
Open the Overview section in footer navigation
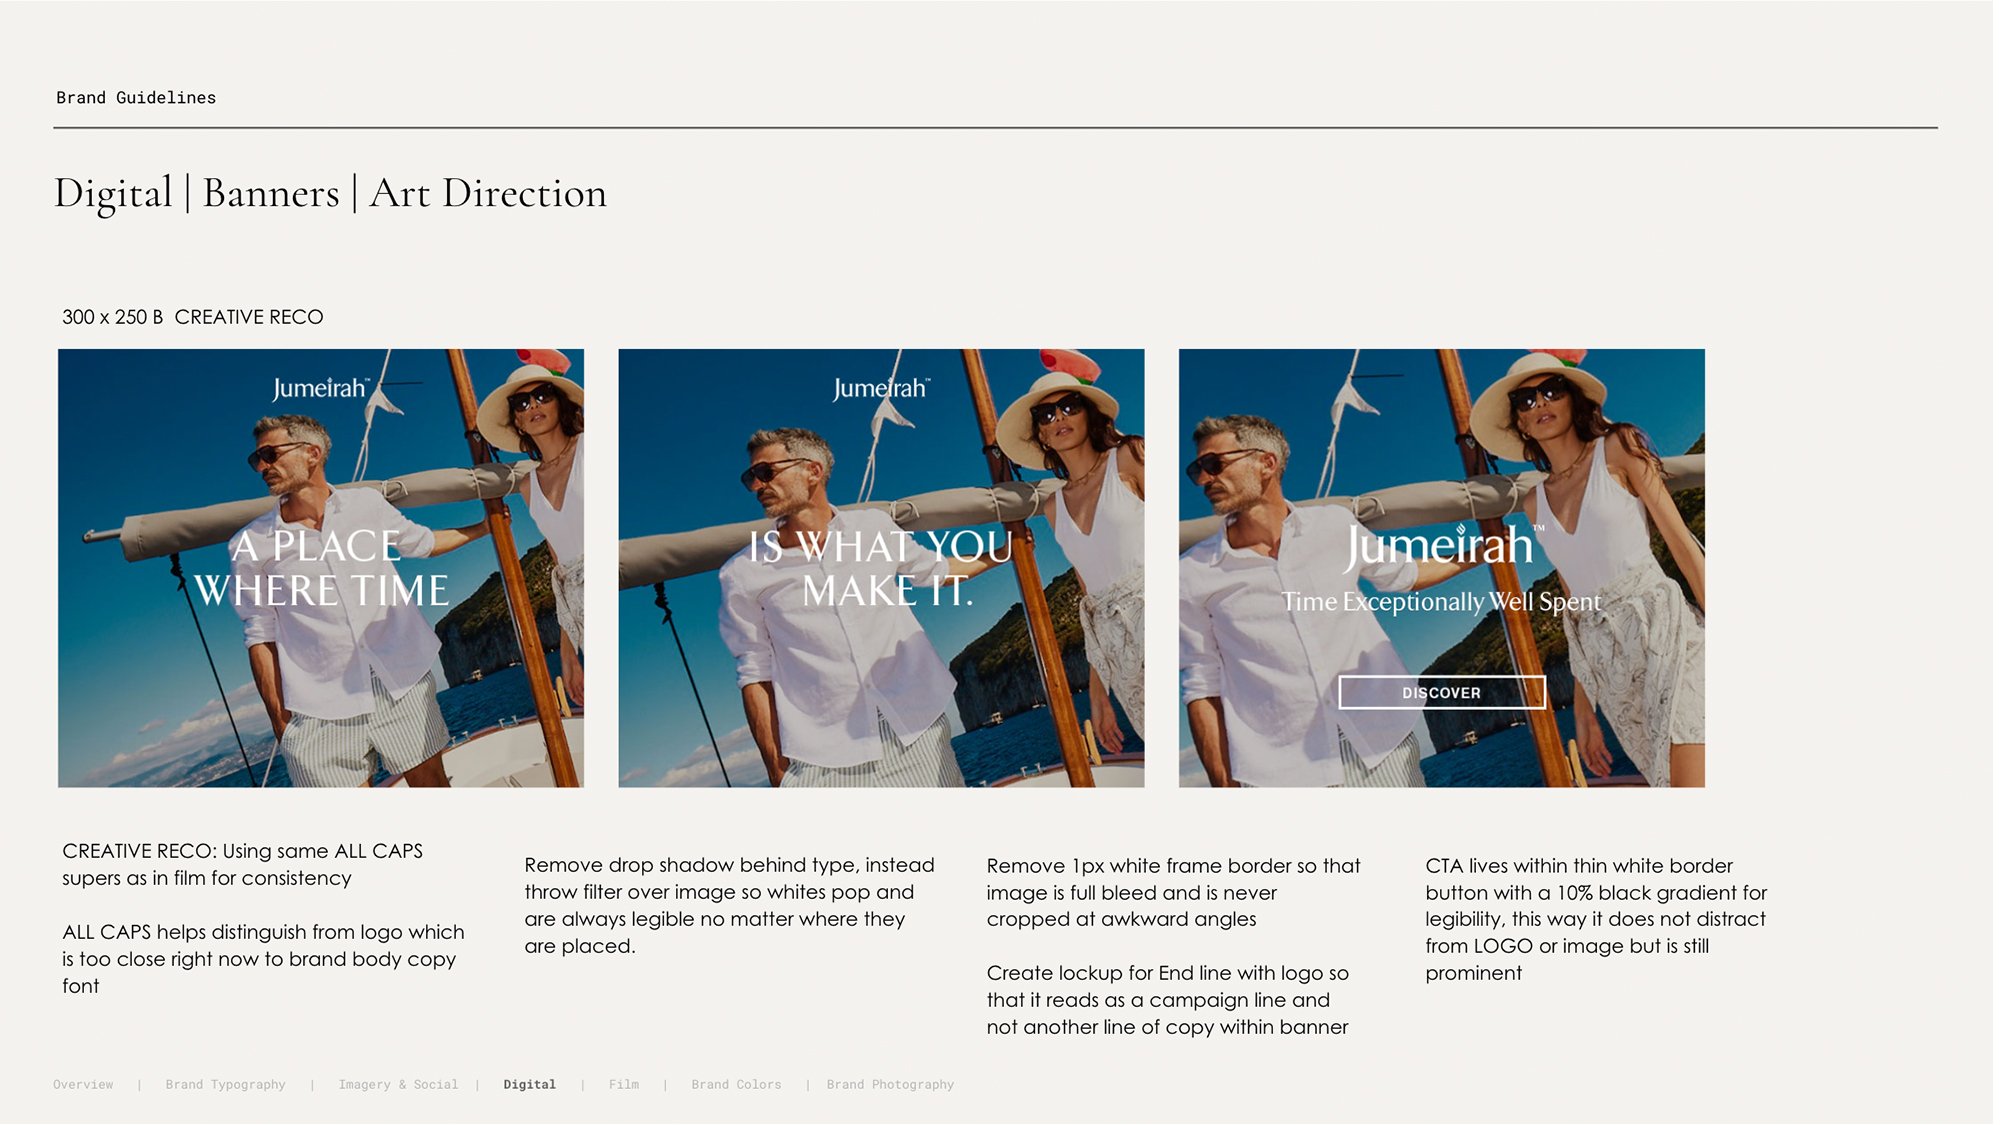tap(83, 1084)
